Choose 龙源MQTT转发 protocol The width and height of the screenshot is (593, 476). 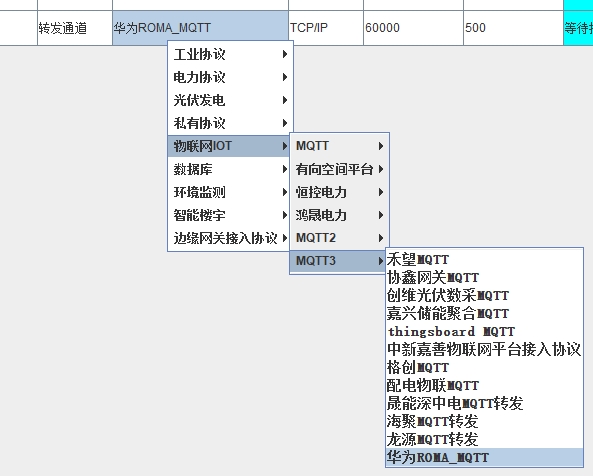pos(484,439)
